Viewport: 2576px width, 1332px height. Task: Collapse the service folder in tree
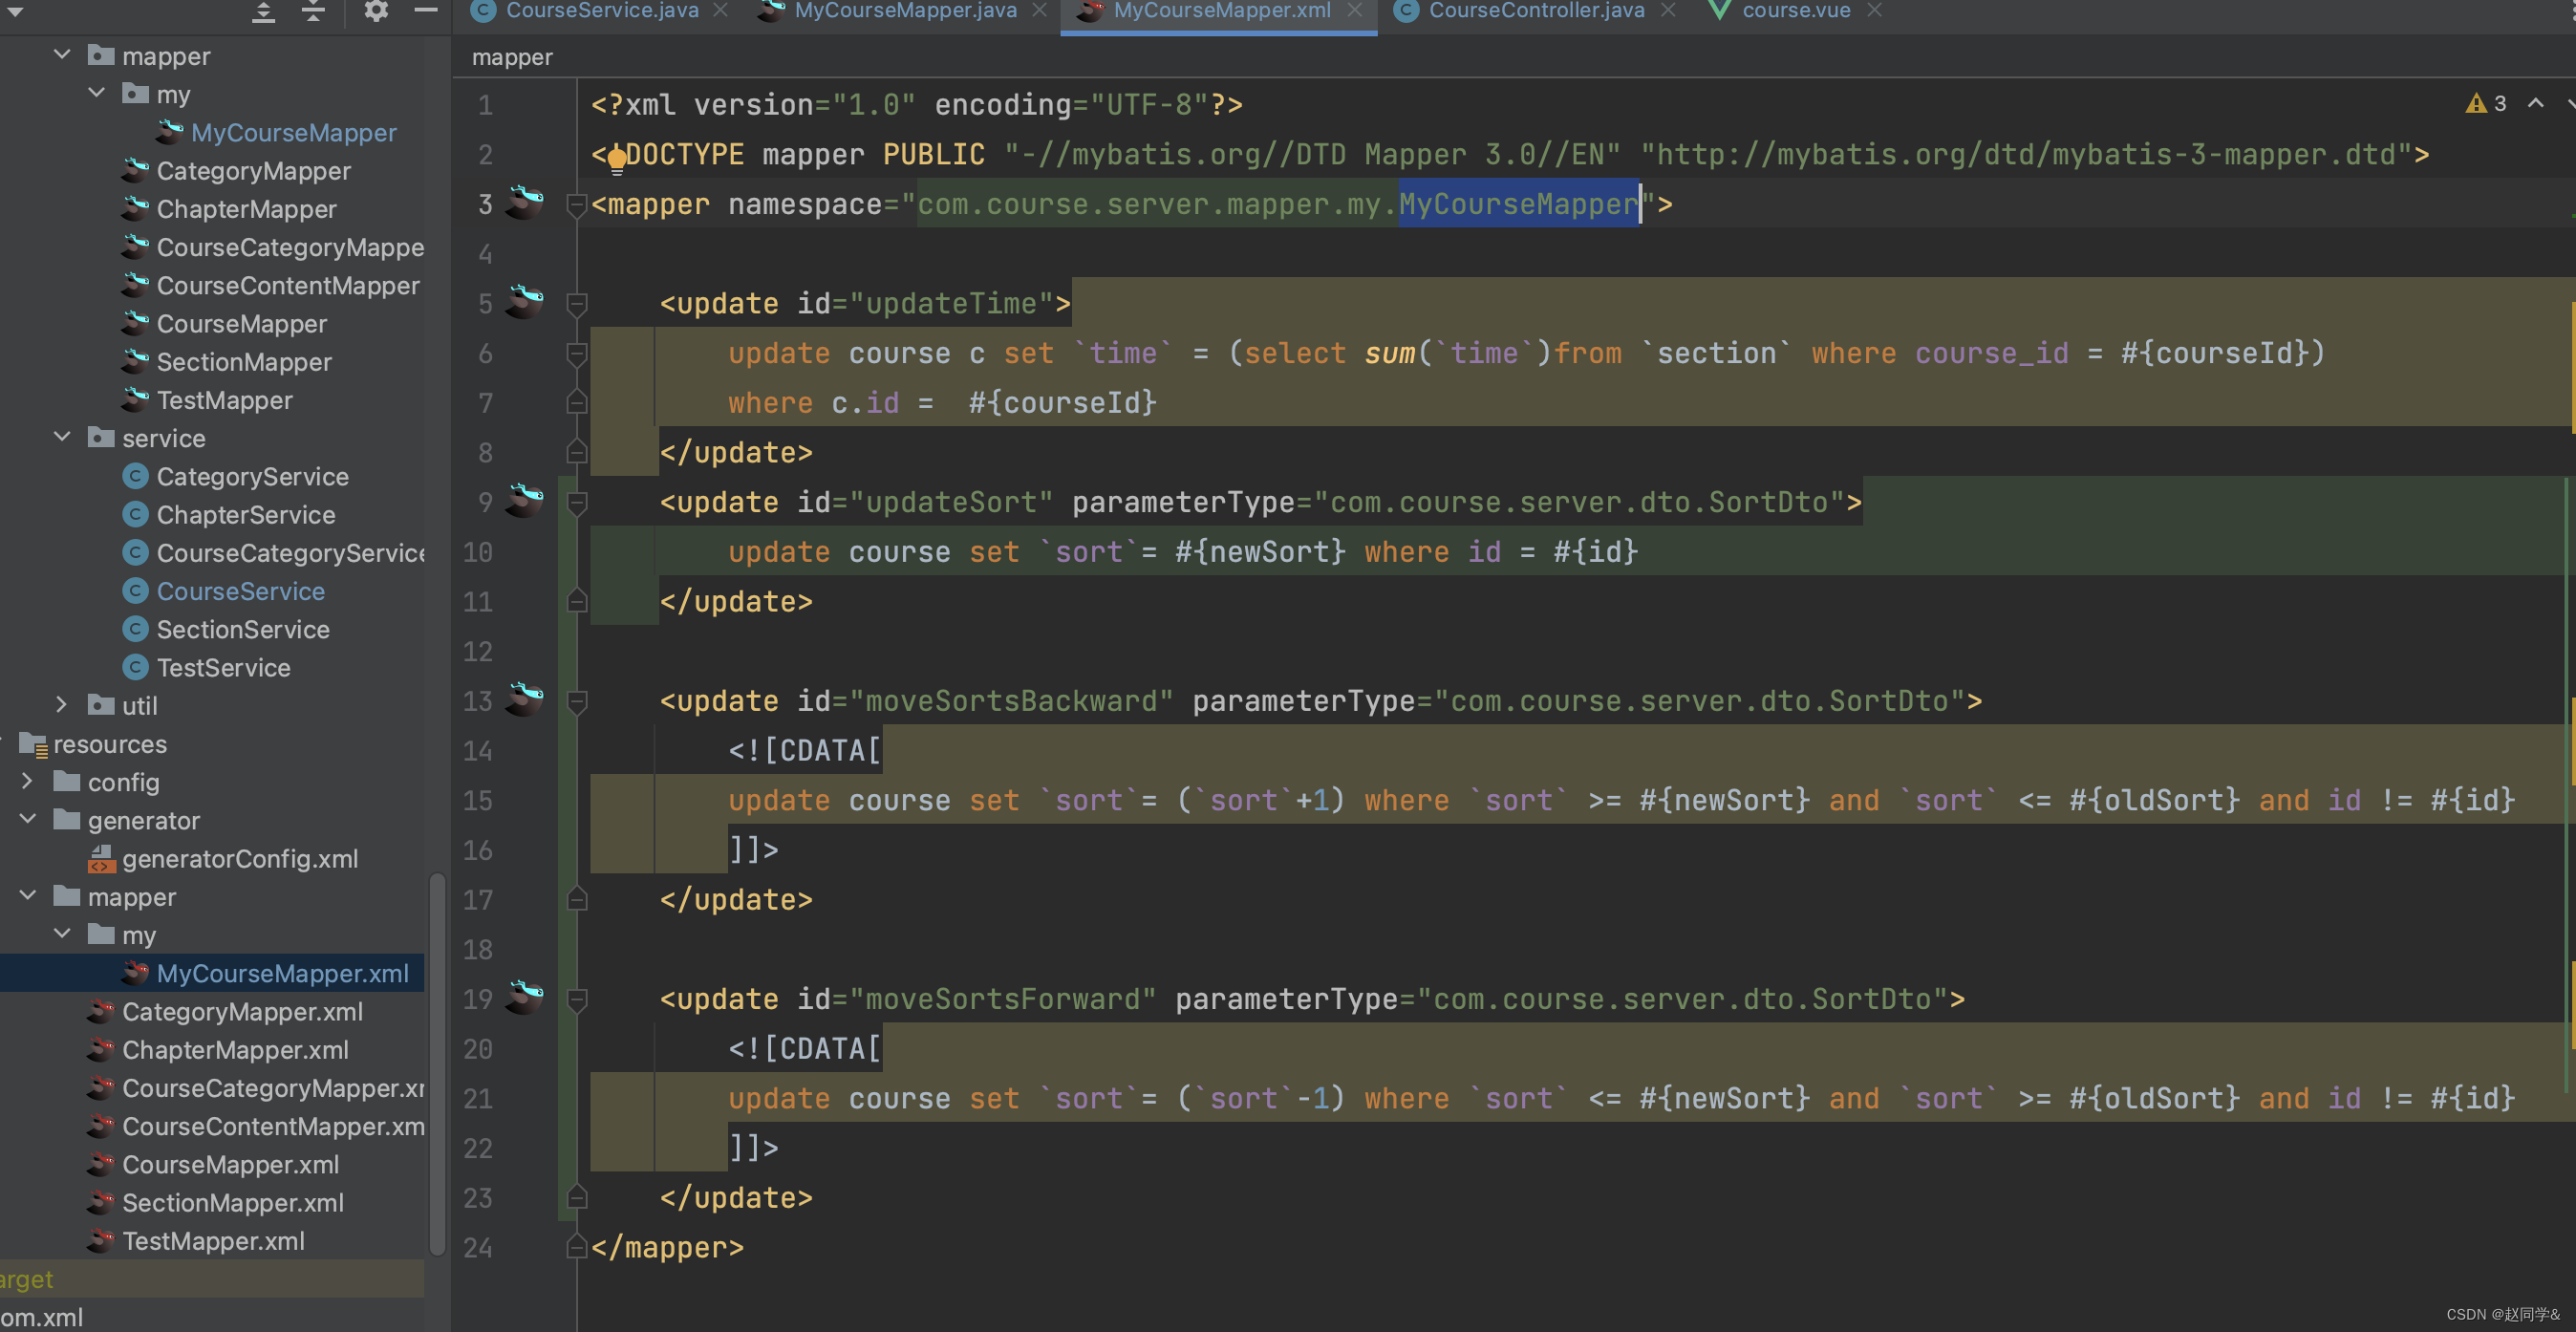(62, 437)
